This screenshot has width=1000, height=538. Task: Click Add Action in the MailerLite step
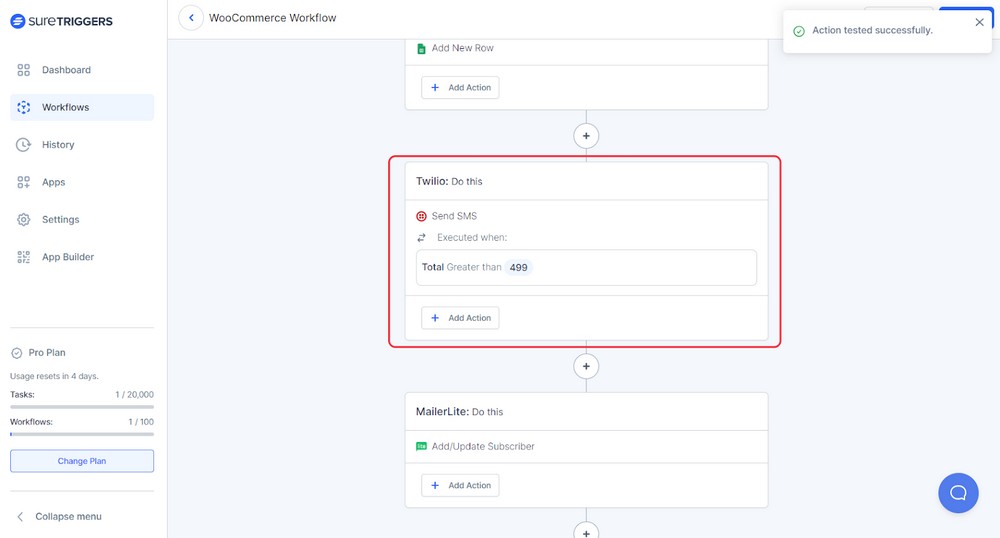point(460,485)
